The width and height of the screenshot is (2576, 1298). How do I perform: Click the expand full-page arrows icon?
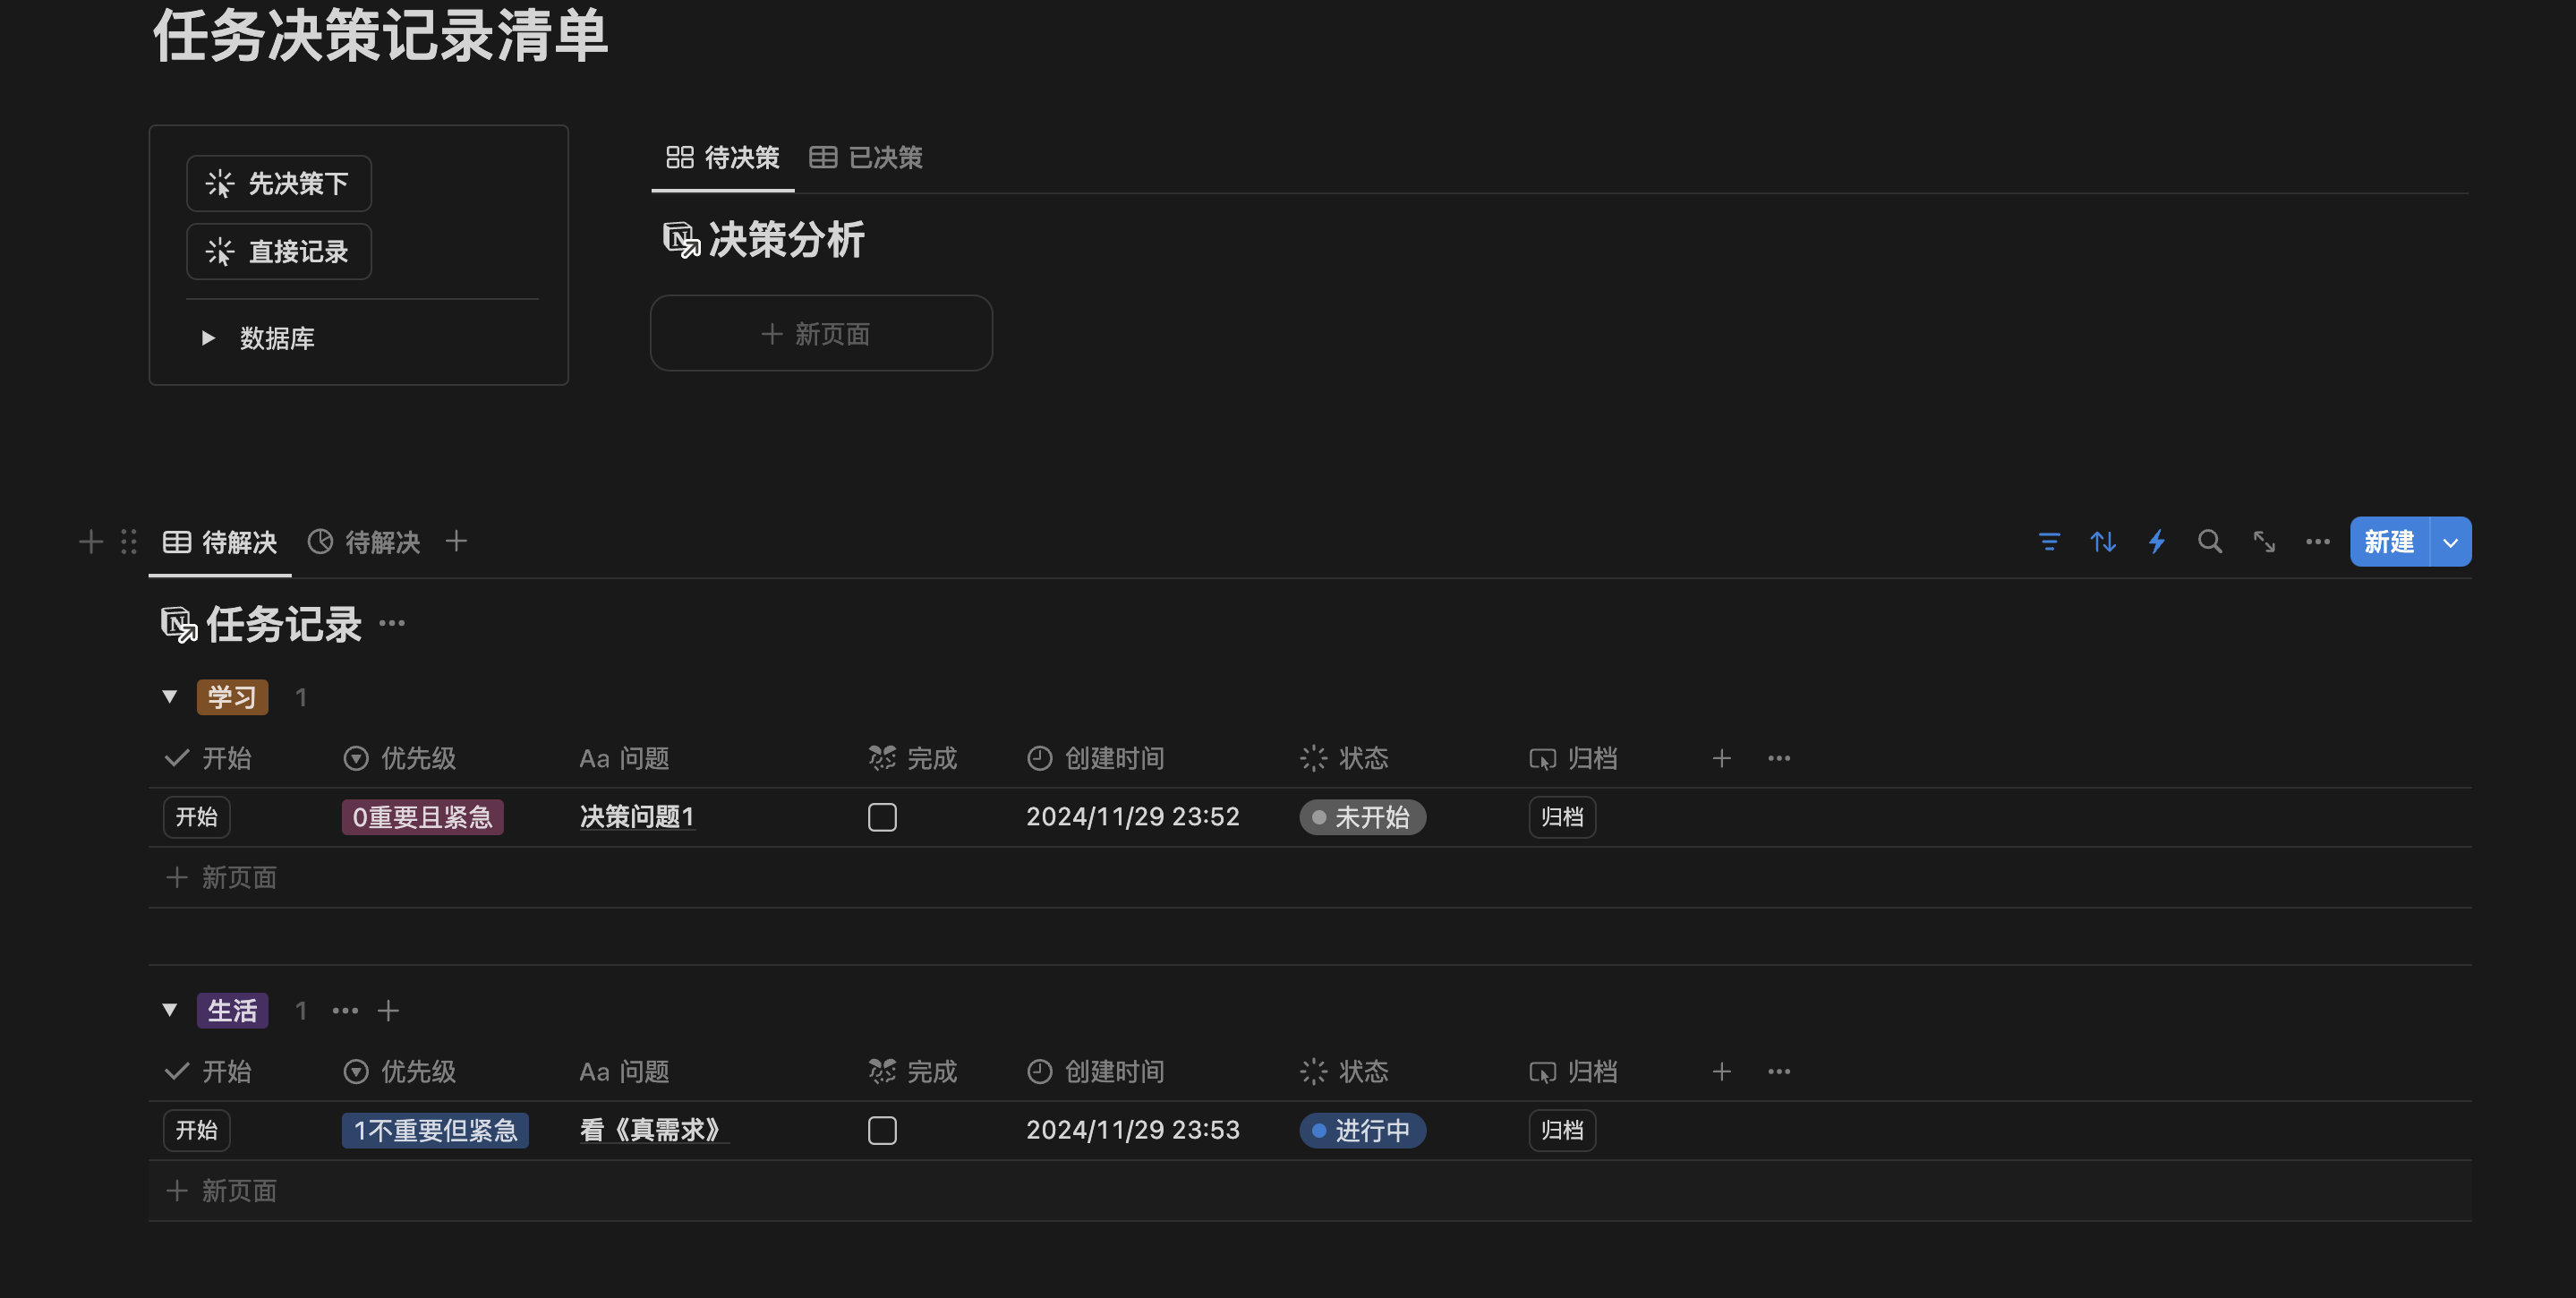(x=2264, y=542)
